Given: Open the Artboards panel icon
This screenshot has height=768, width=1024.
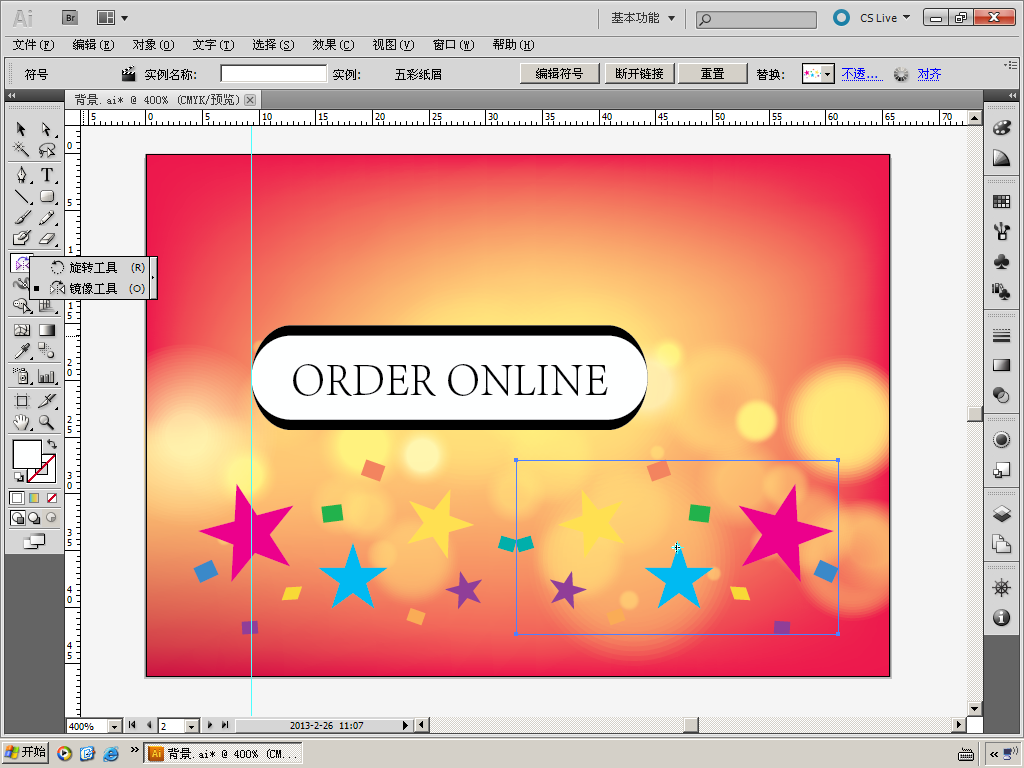Looking at the screenshot, I should point(1001,543).
